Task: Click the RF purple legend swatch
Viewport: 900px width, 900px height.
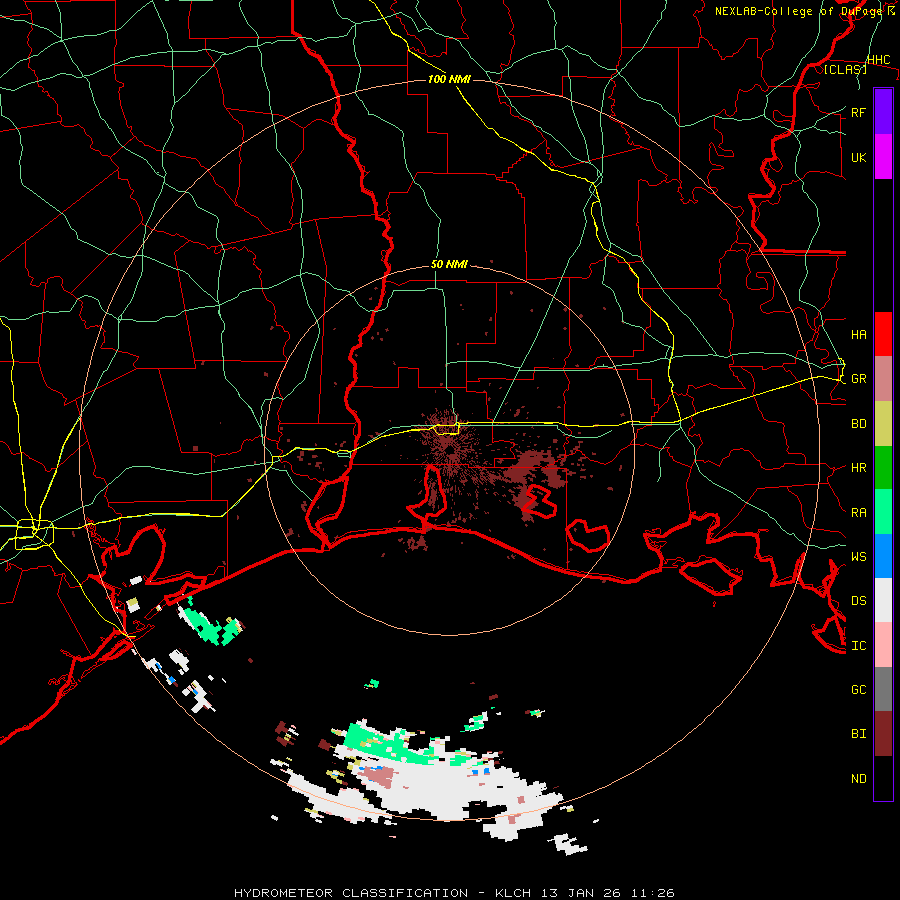Action: coord(883,112)
